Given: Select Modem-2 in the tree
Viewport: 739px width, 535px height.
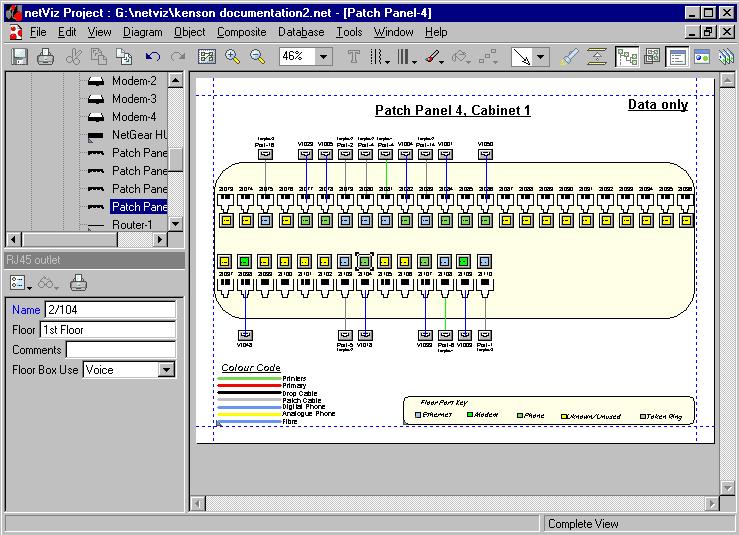Looking at the screenshot, I should pyautogui.click(x=134, y=81).
